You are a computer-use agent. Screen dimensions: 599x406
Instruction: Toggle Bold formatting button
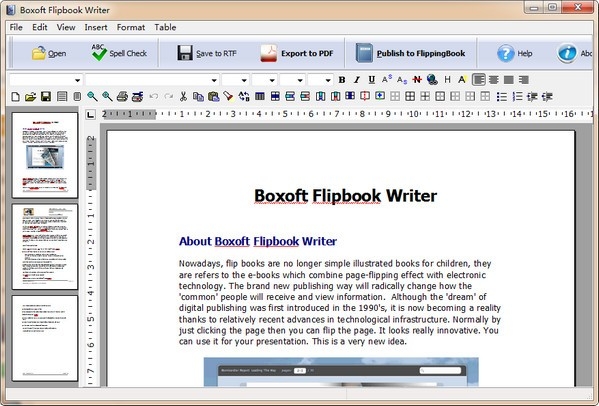click(342, 80)
